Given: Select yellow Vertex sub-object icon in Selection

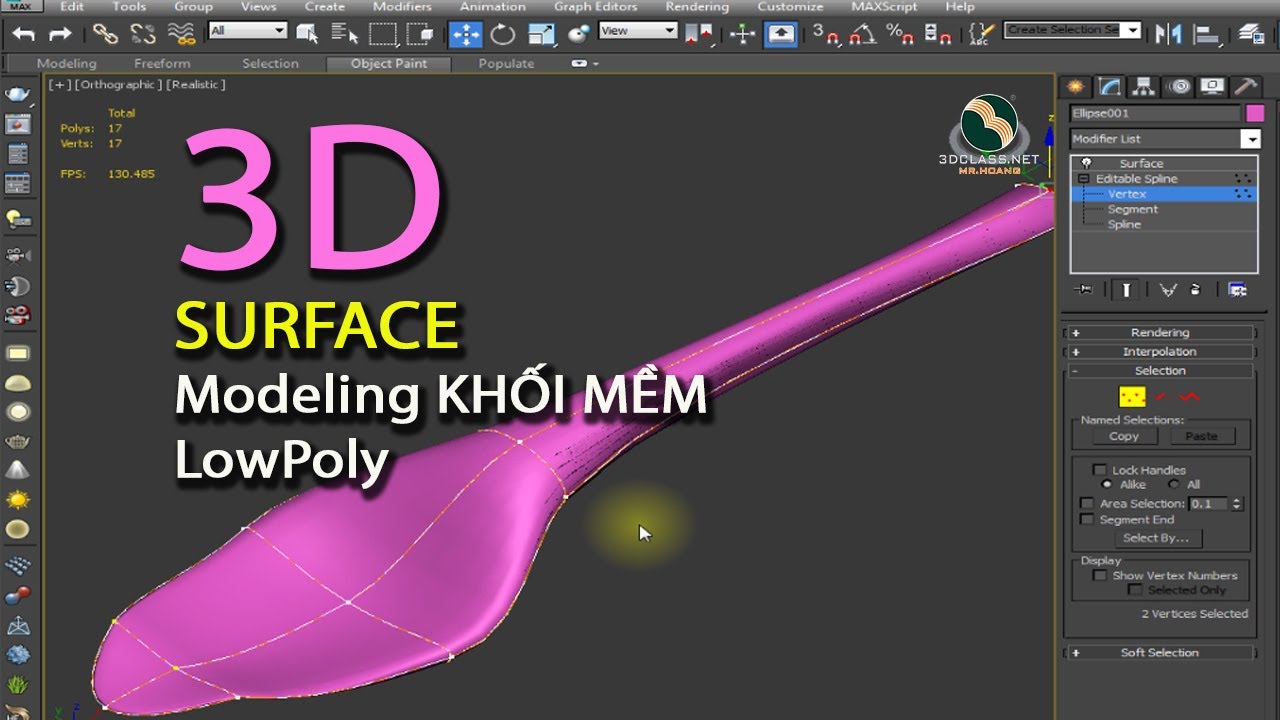Looking at the screenshot, I should click(x=1131, y=397).
